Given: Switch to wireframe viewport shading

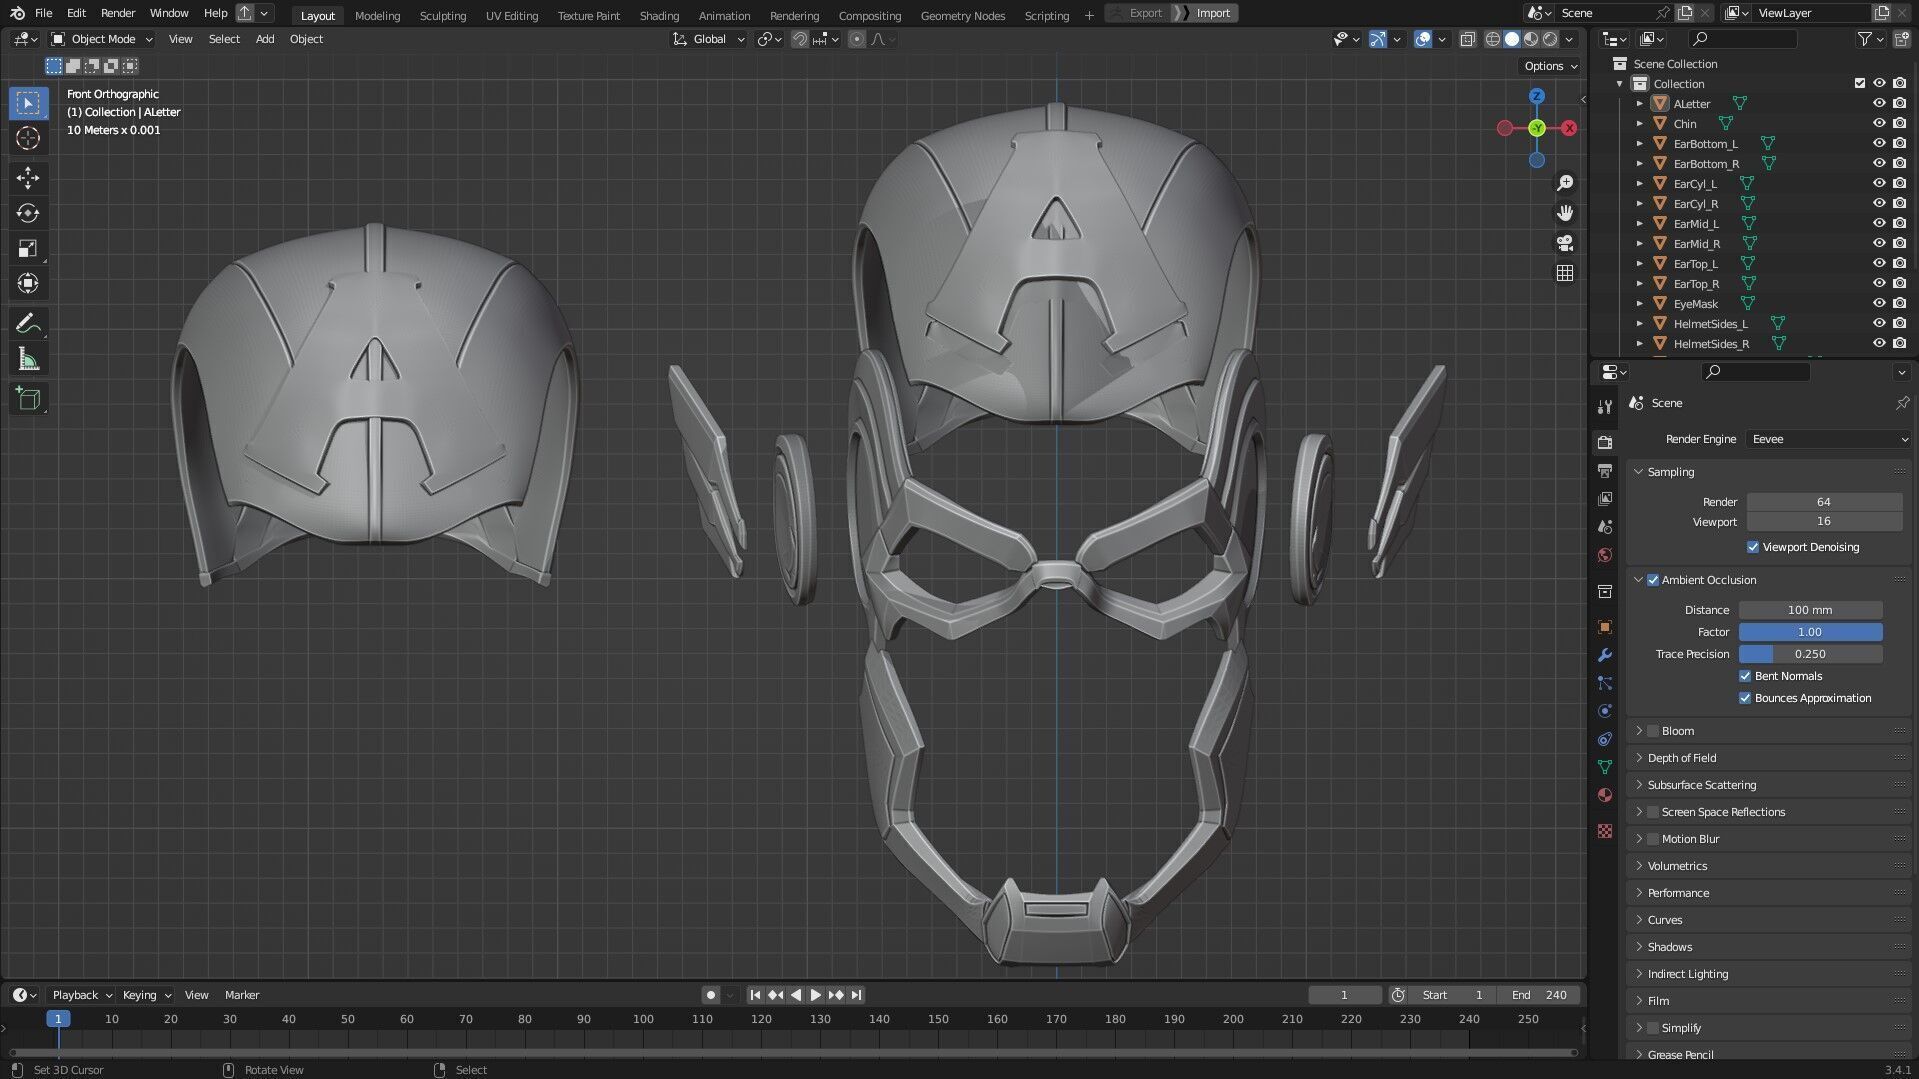Looking at the screenshot, I should click(x=1493, y=39).
